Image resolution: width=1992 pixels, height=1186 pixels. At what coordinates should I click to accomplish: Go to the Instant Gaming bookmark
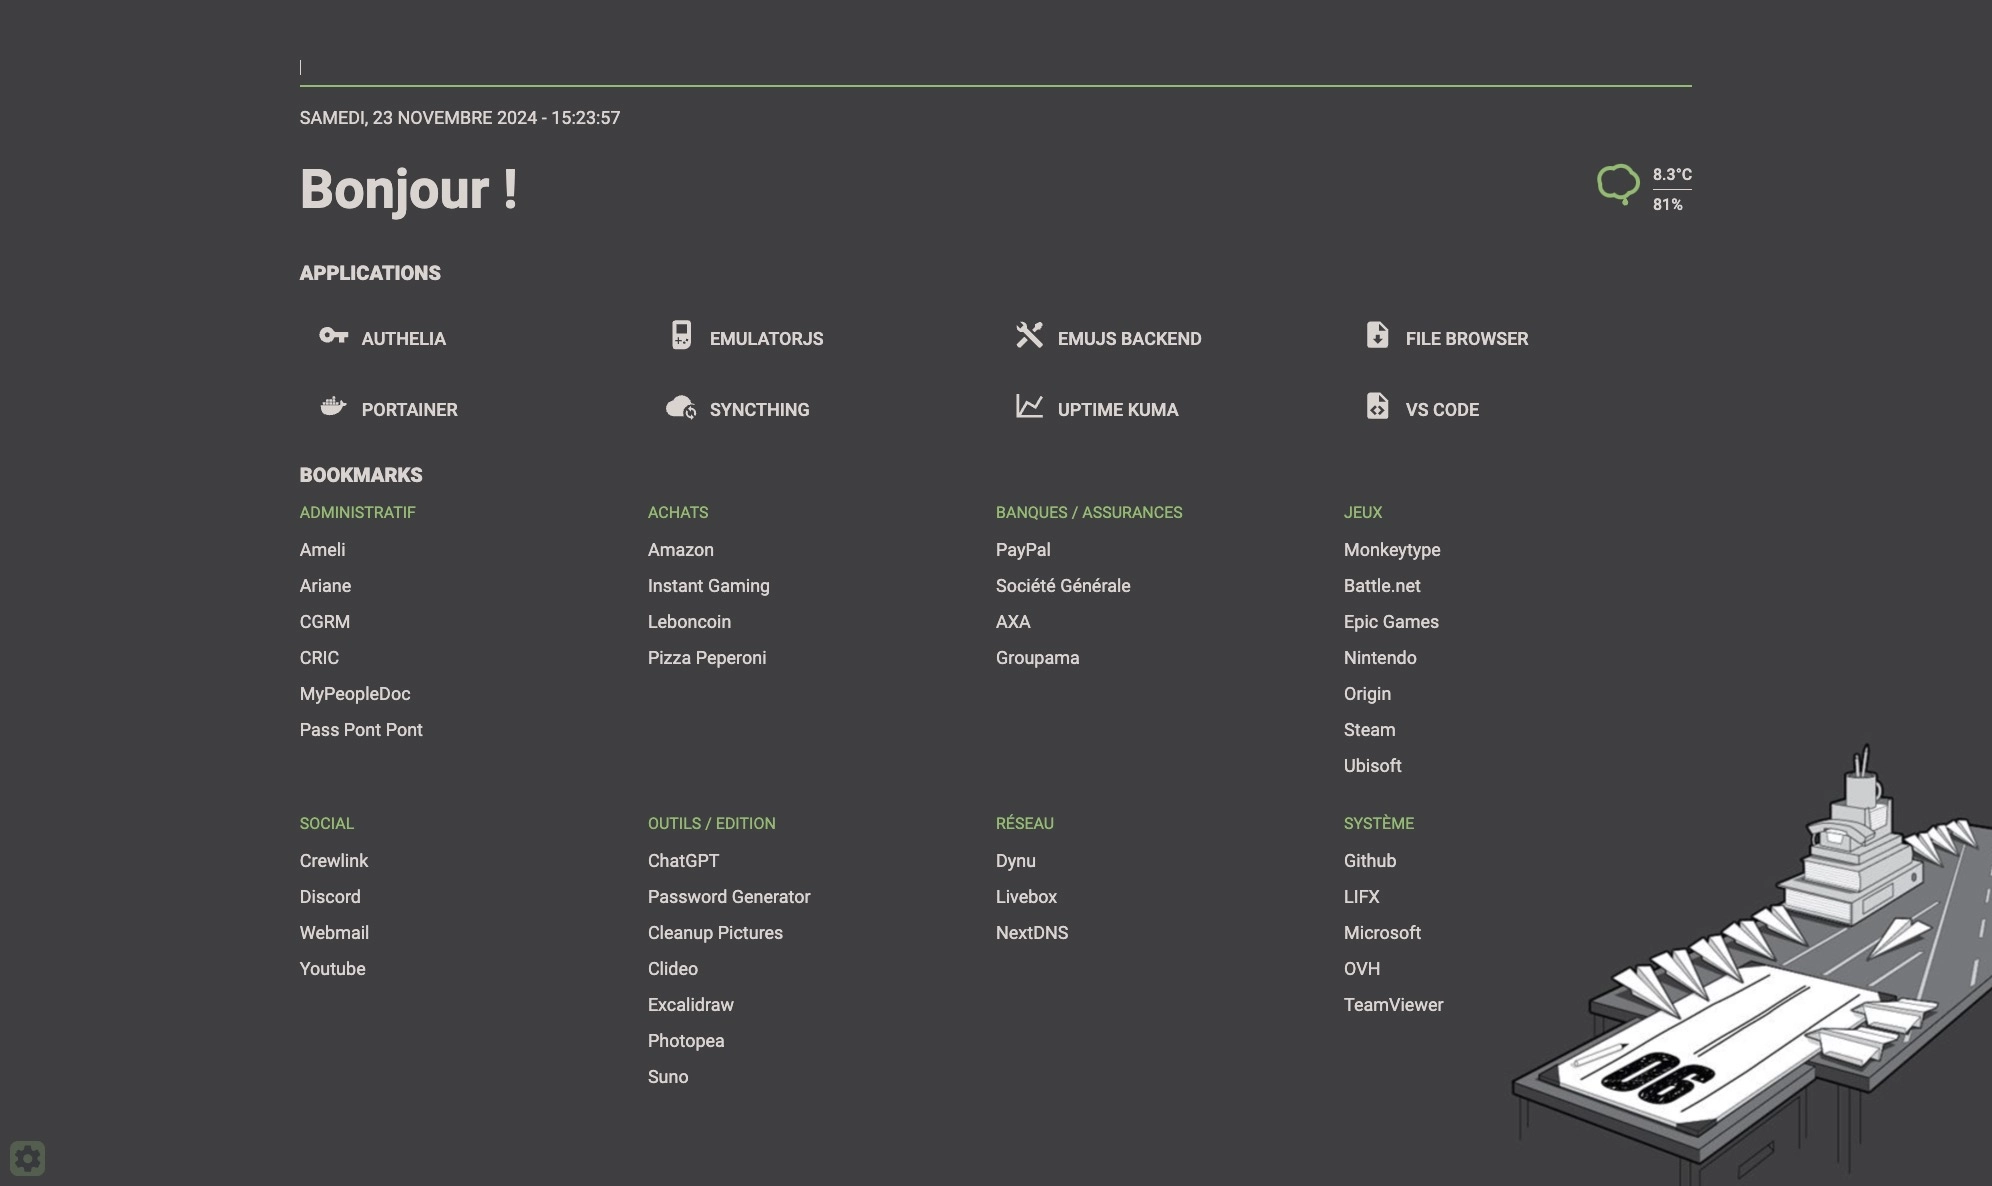[x=709, y=586]
